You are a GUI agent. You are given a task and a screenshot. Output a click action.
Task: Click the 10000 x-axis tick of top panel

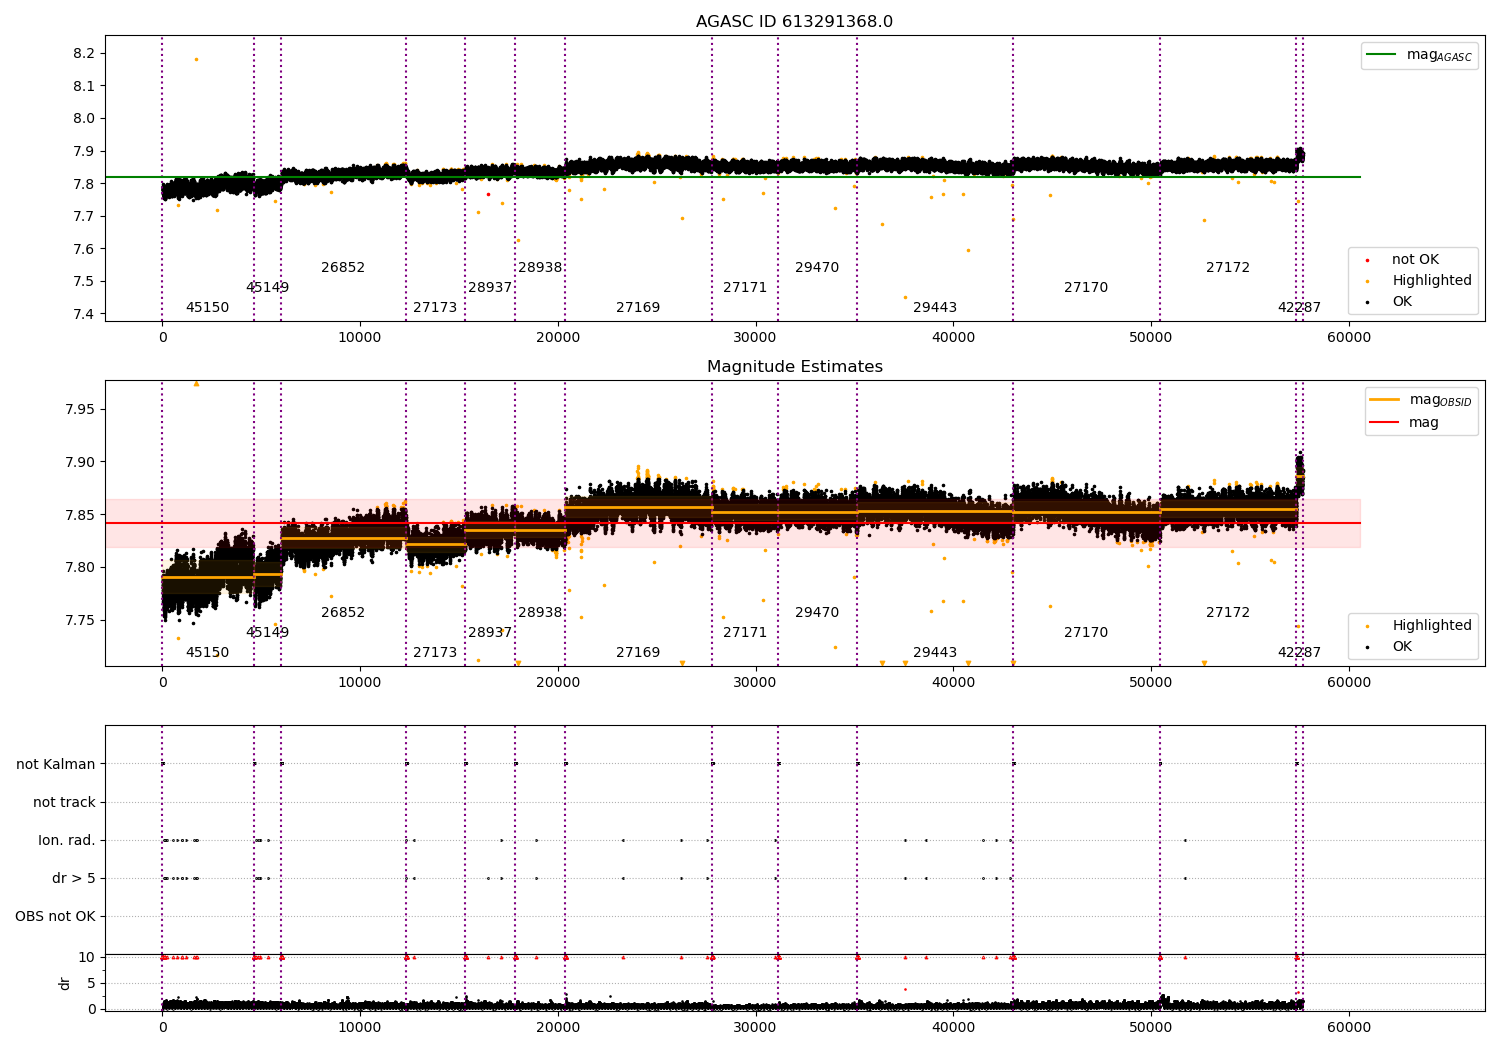point(359,338)
